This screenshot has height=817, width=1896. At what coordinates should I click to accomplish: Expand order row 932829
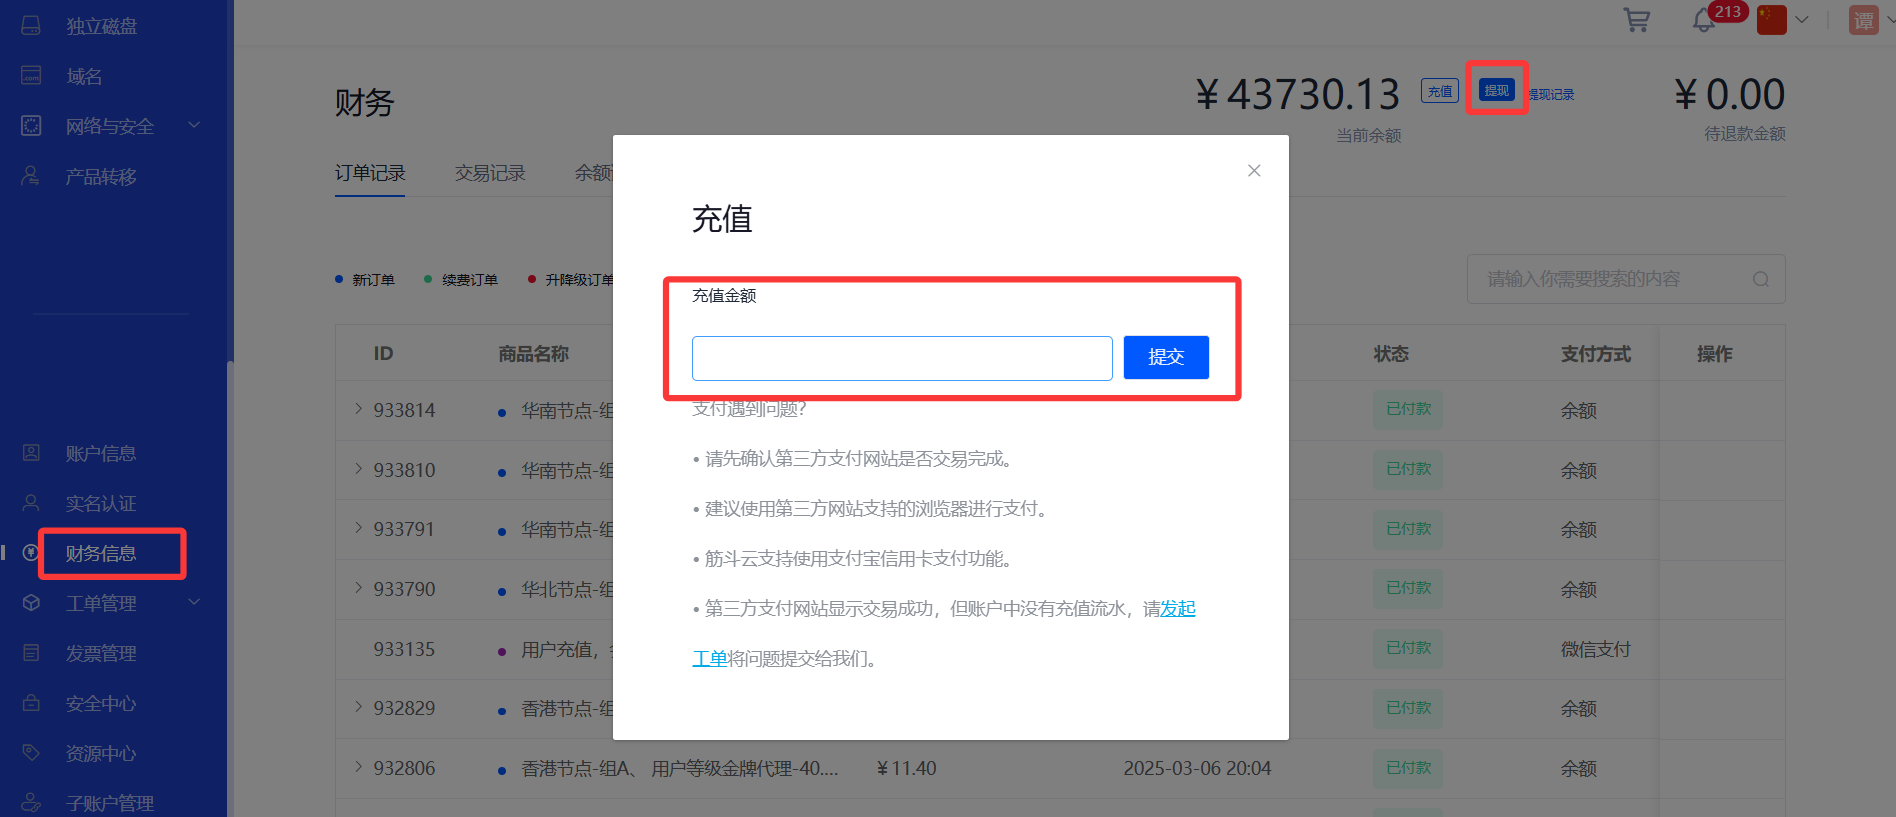[x=358, y=706]
